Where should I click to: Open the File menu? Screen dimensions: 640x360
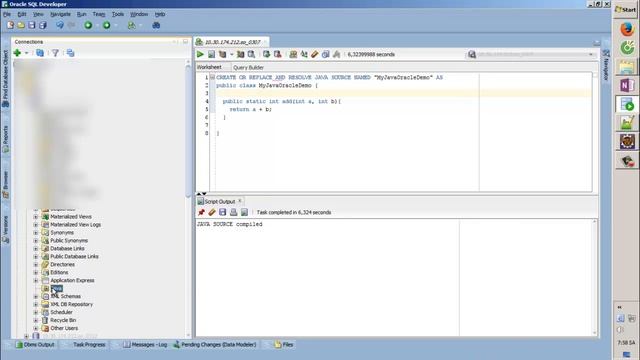click(x=7, y=14)
